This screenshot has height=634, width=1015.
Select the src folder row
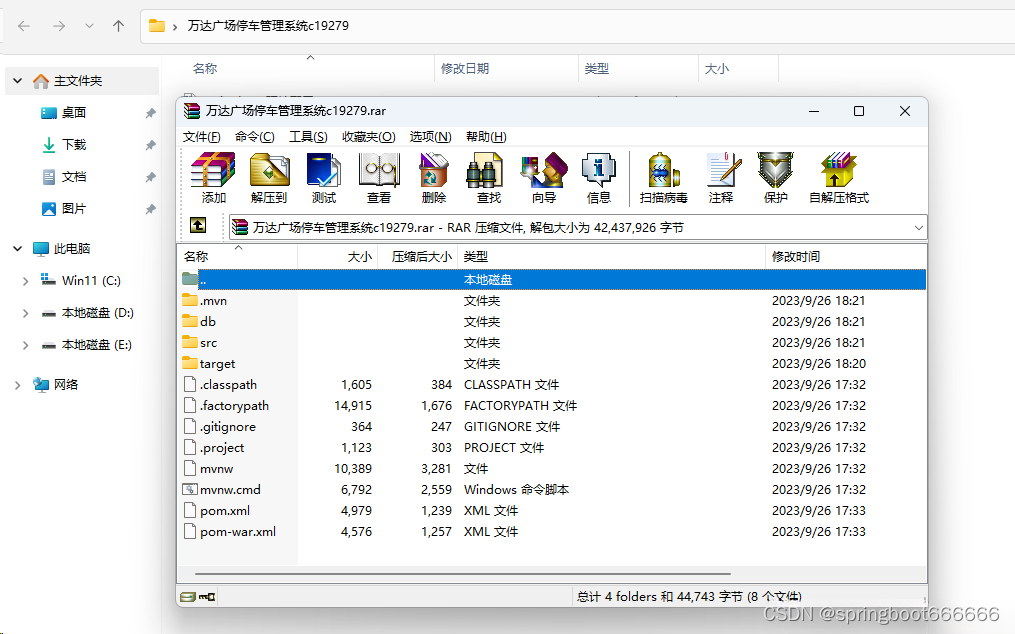[x=552, y=343]
